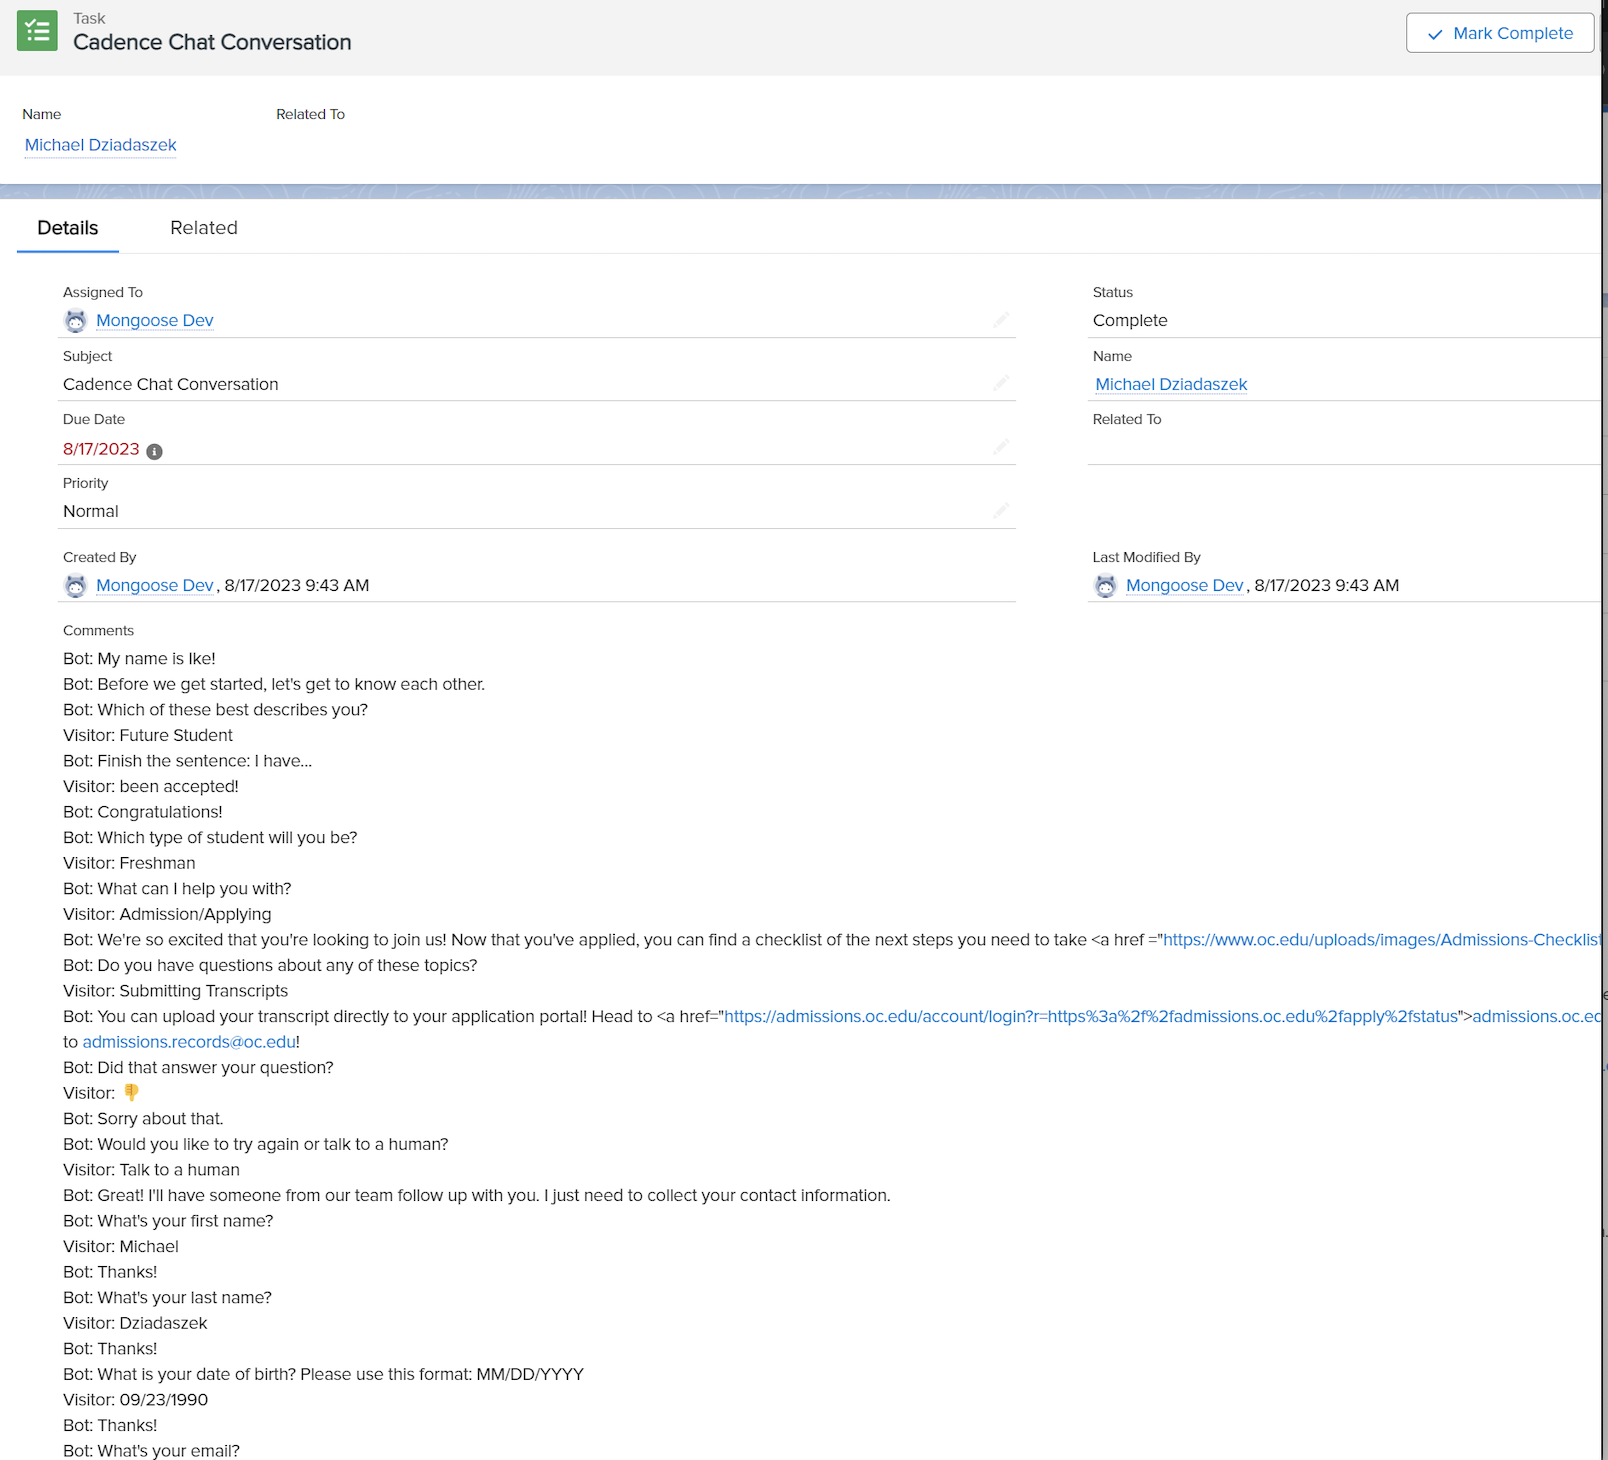Click the Subject field's edit pencil
Image resolution: width=1608 pixels, height=1460 pixels.
[x=1001, y=383]
